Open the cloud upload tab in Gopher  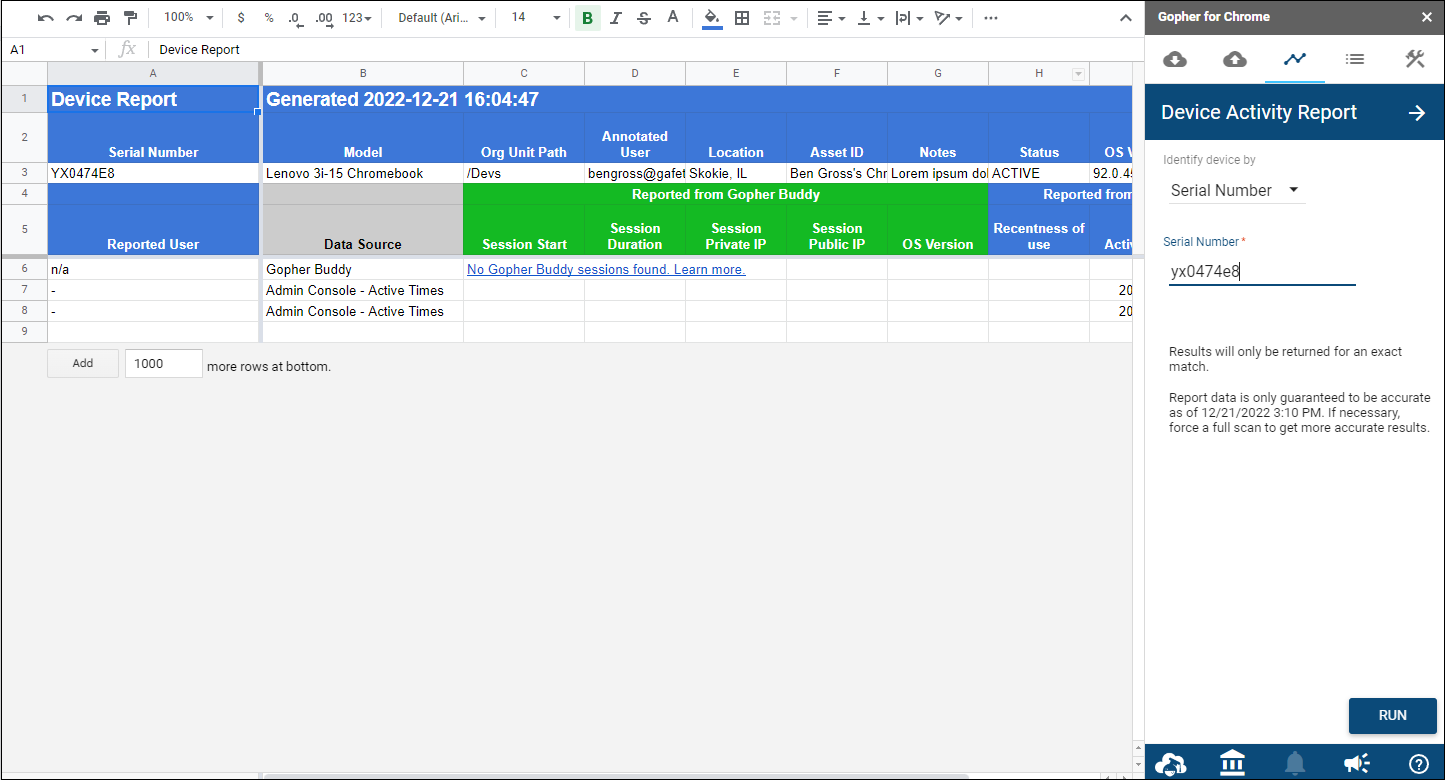1235,60
